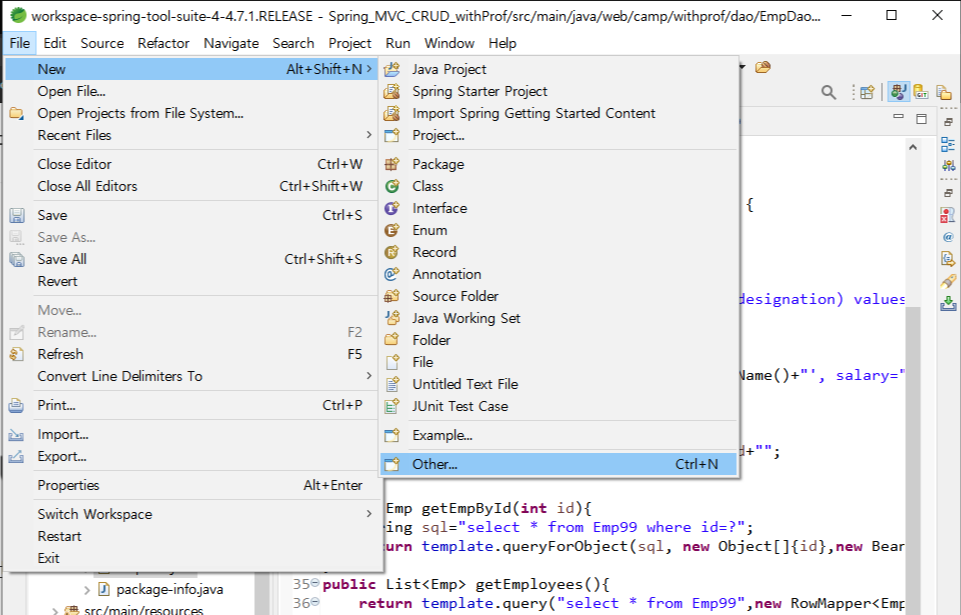
Task: Select Project... in New submenu
Action: (558, 136)
